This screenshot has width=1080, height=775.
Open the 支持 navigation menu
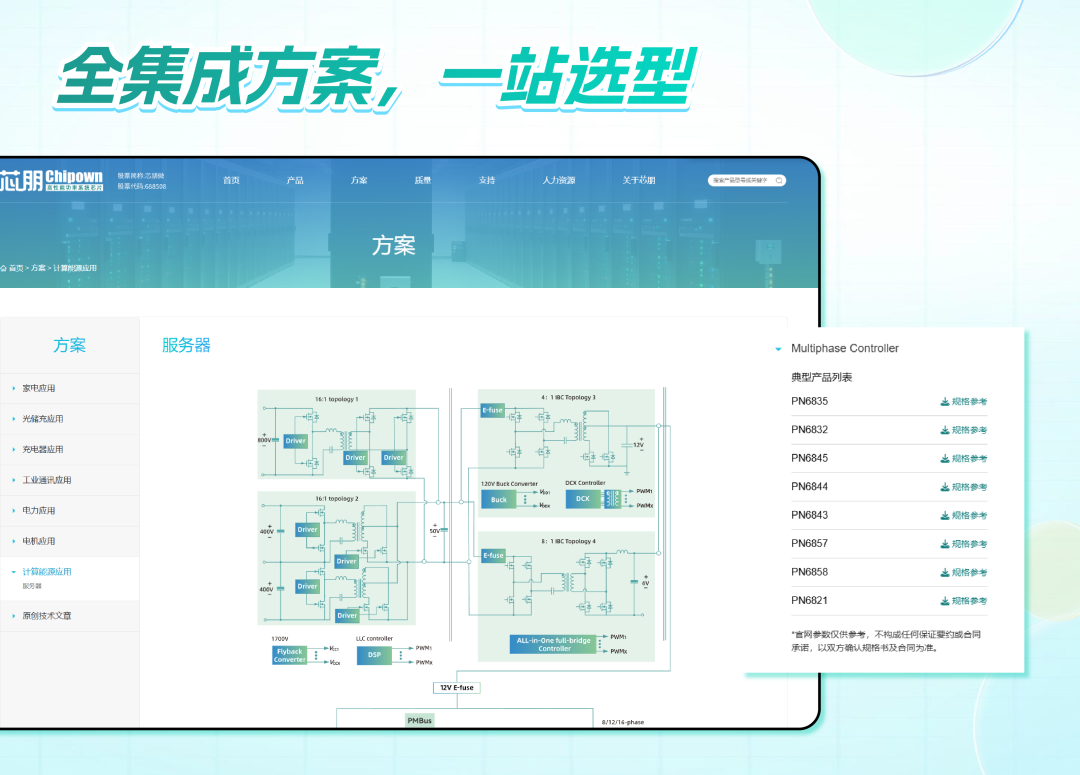pos(486,180)
